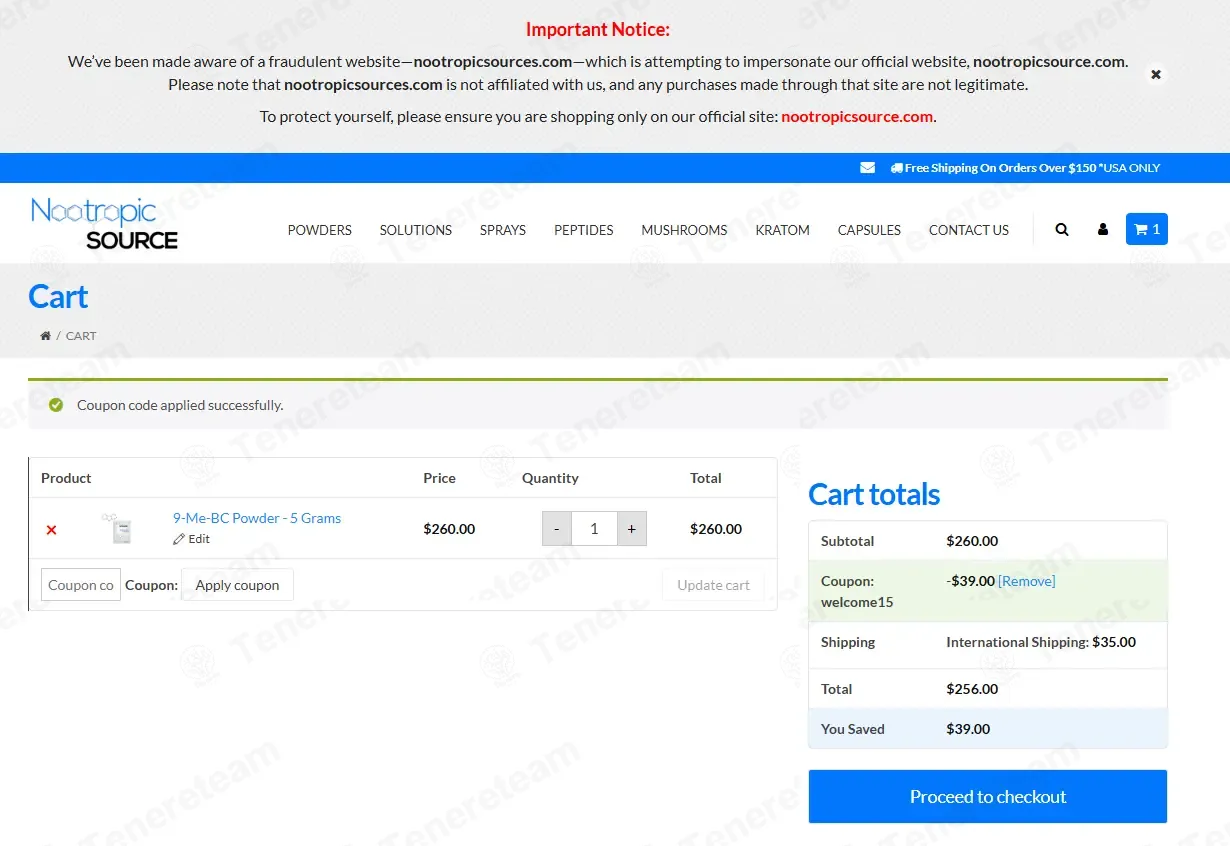Screen dimensions: 1230x846
Task: Open the 9-Me-BC Powder - 5 Grams link
Action: pos(257,518)
